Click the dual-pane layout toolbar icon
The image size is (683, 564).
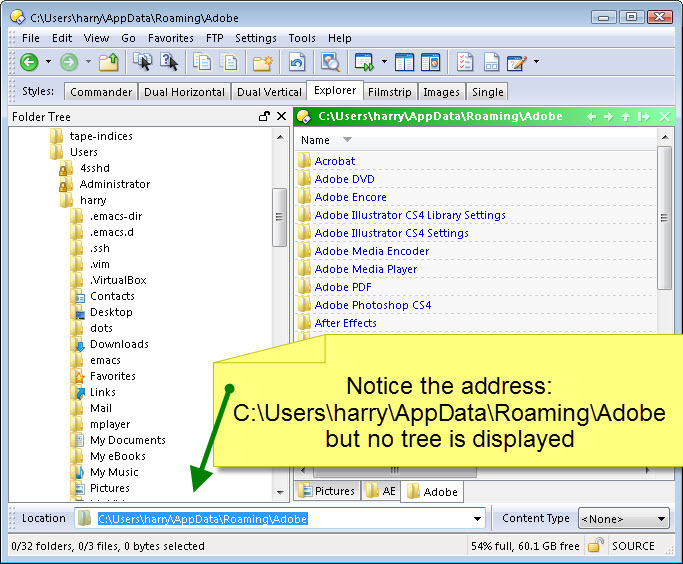404,62
